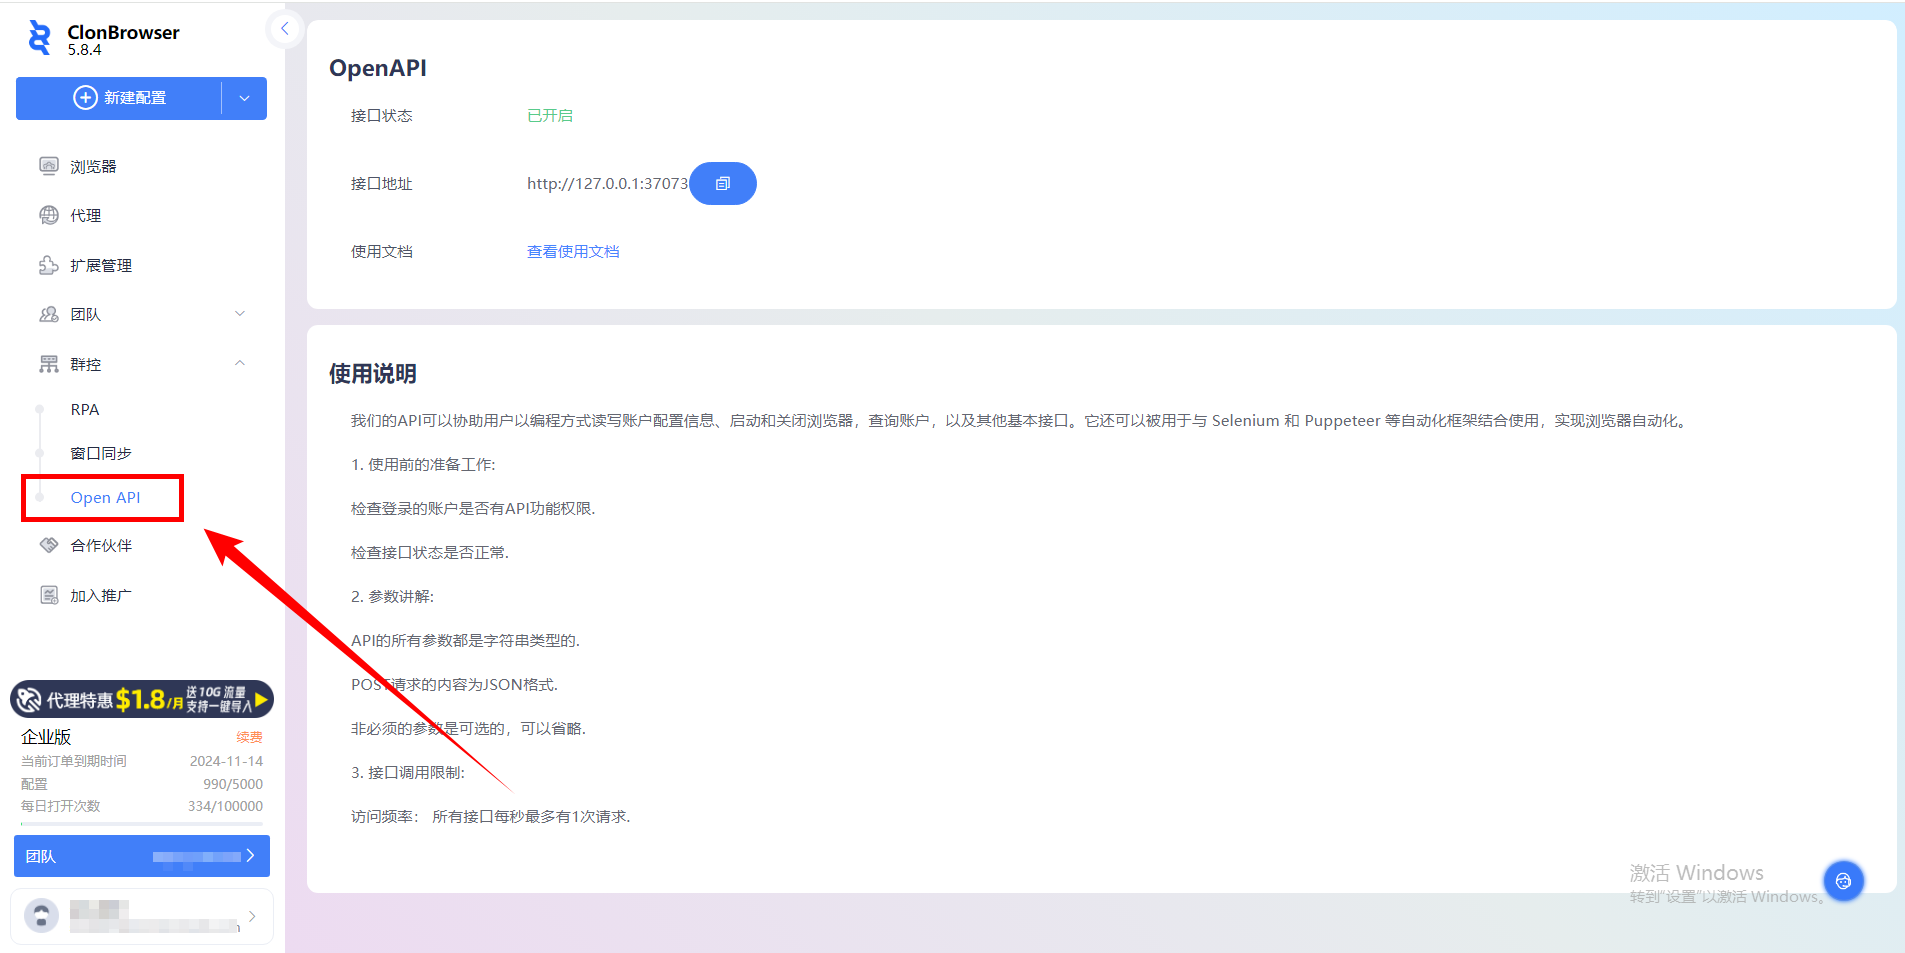Click the handshake icon beside 合作伙伴
This screenshot has height=953, width=1905.
[49, 545]
